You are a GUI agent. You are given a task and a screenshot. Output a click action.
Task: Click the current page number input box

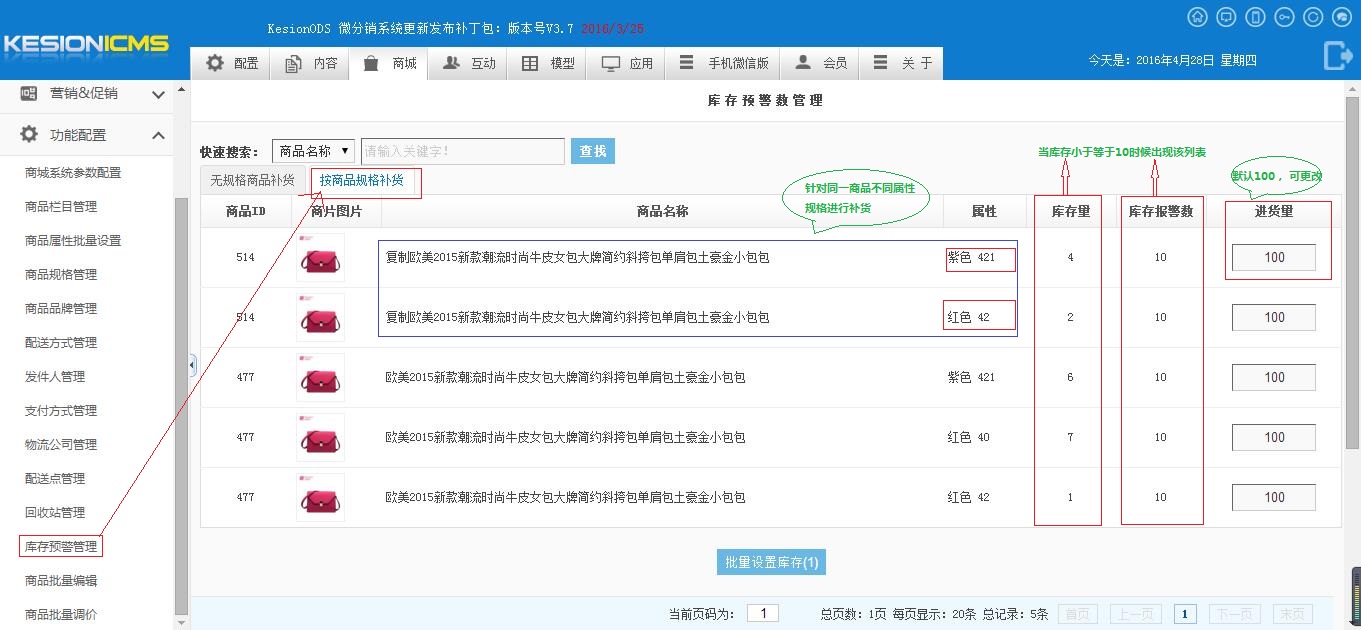(763, 613)
